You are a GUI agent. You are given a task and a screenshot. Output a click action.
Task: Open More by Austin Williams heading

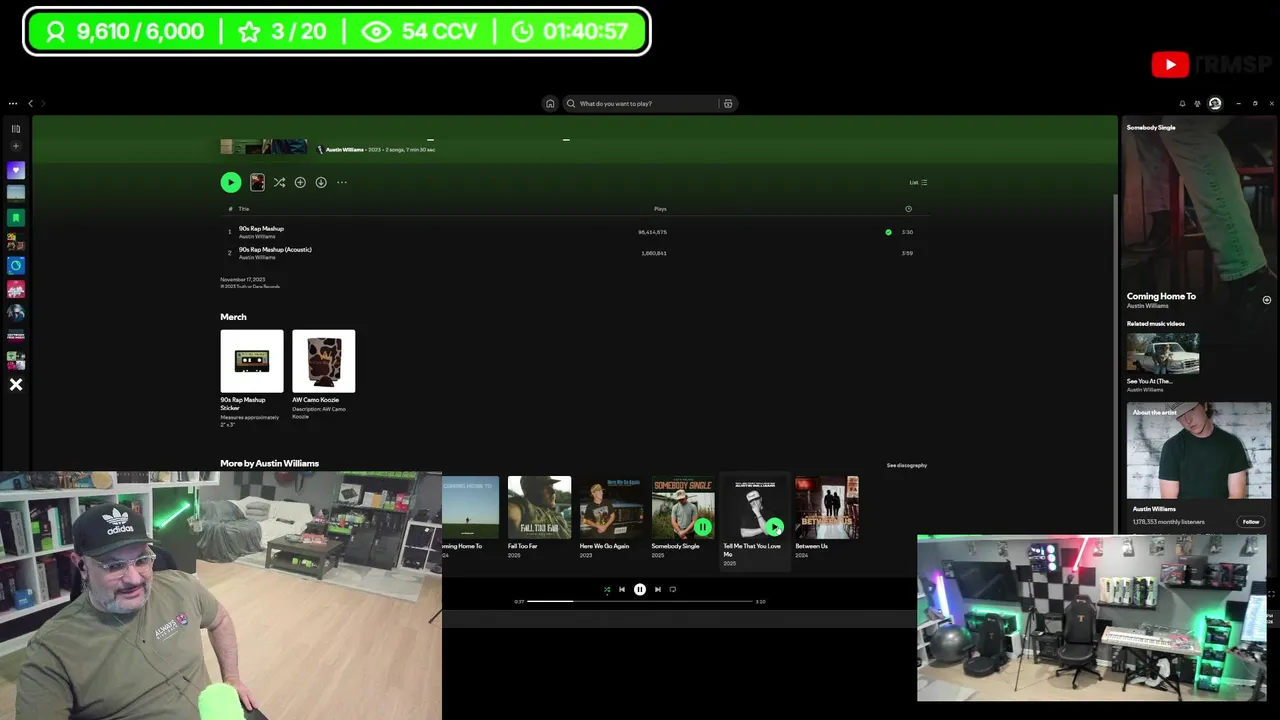(x=270, y=463)
